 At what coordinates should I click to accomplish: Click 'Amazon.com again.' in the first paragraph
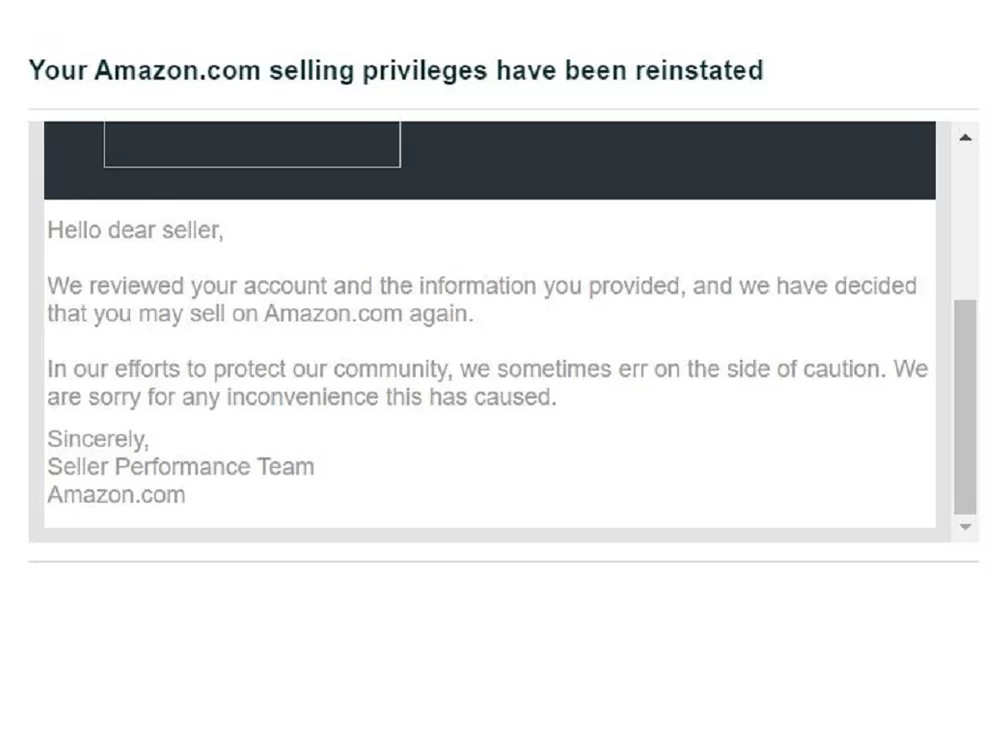pos(369,314)
